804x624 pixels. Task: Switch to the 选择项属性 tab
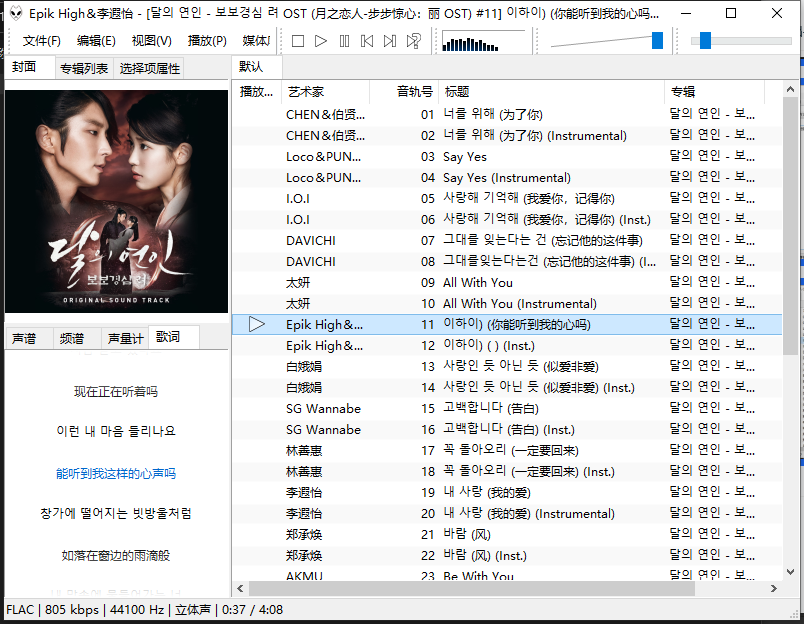[x=150, y=69]
